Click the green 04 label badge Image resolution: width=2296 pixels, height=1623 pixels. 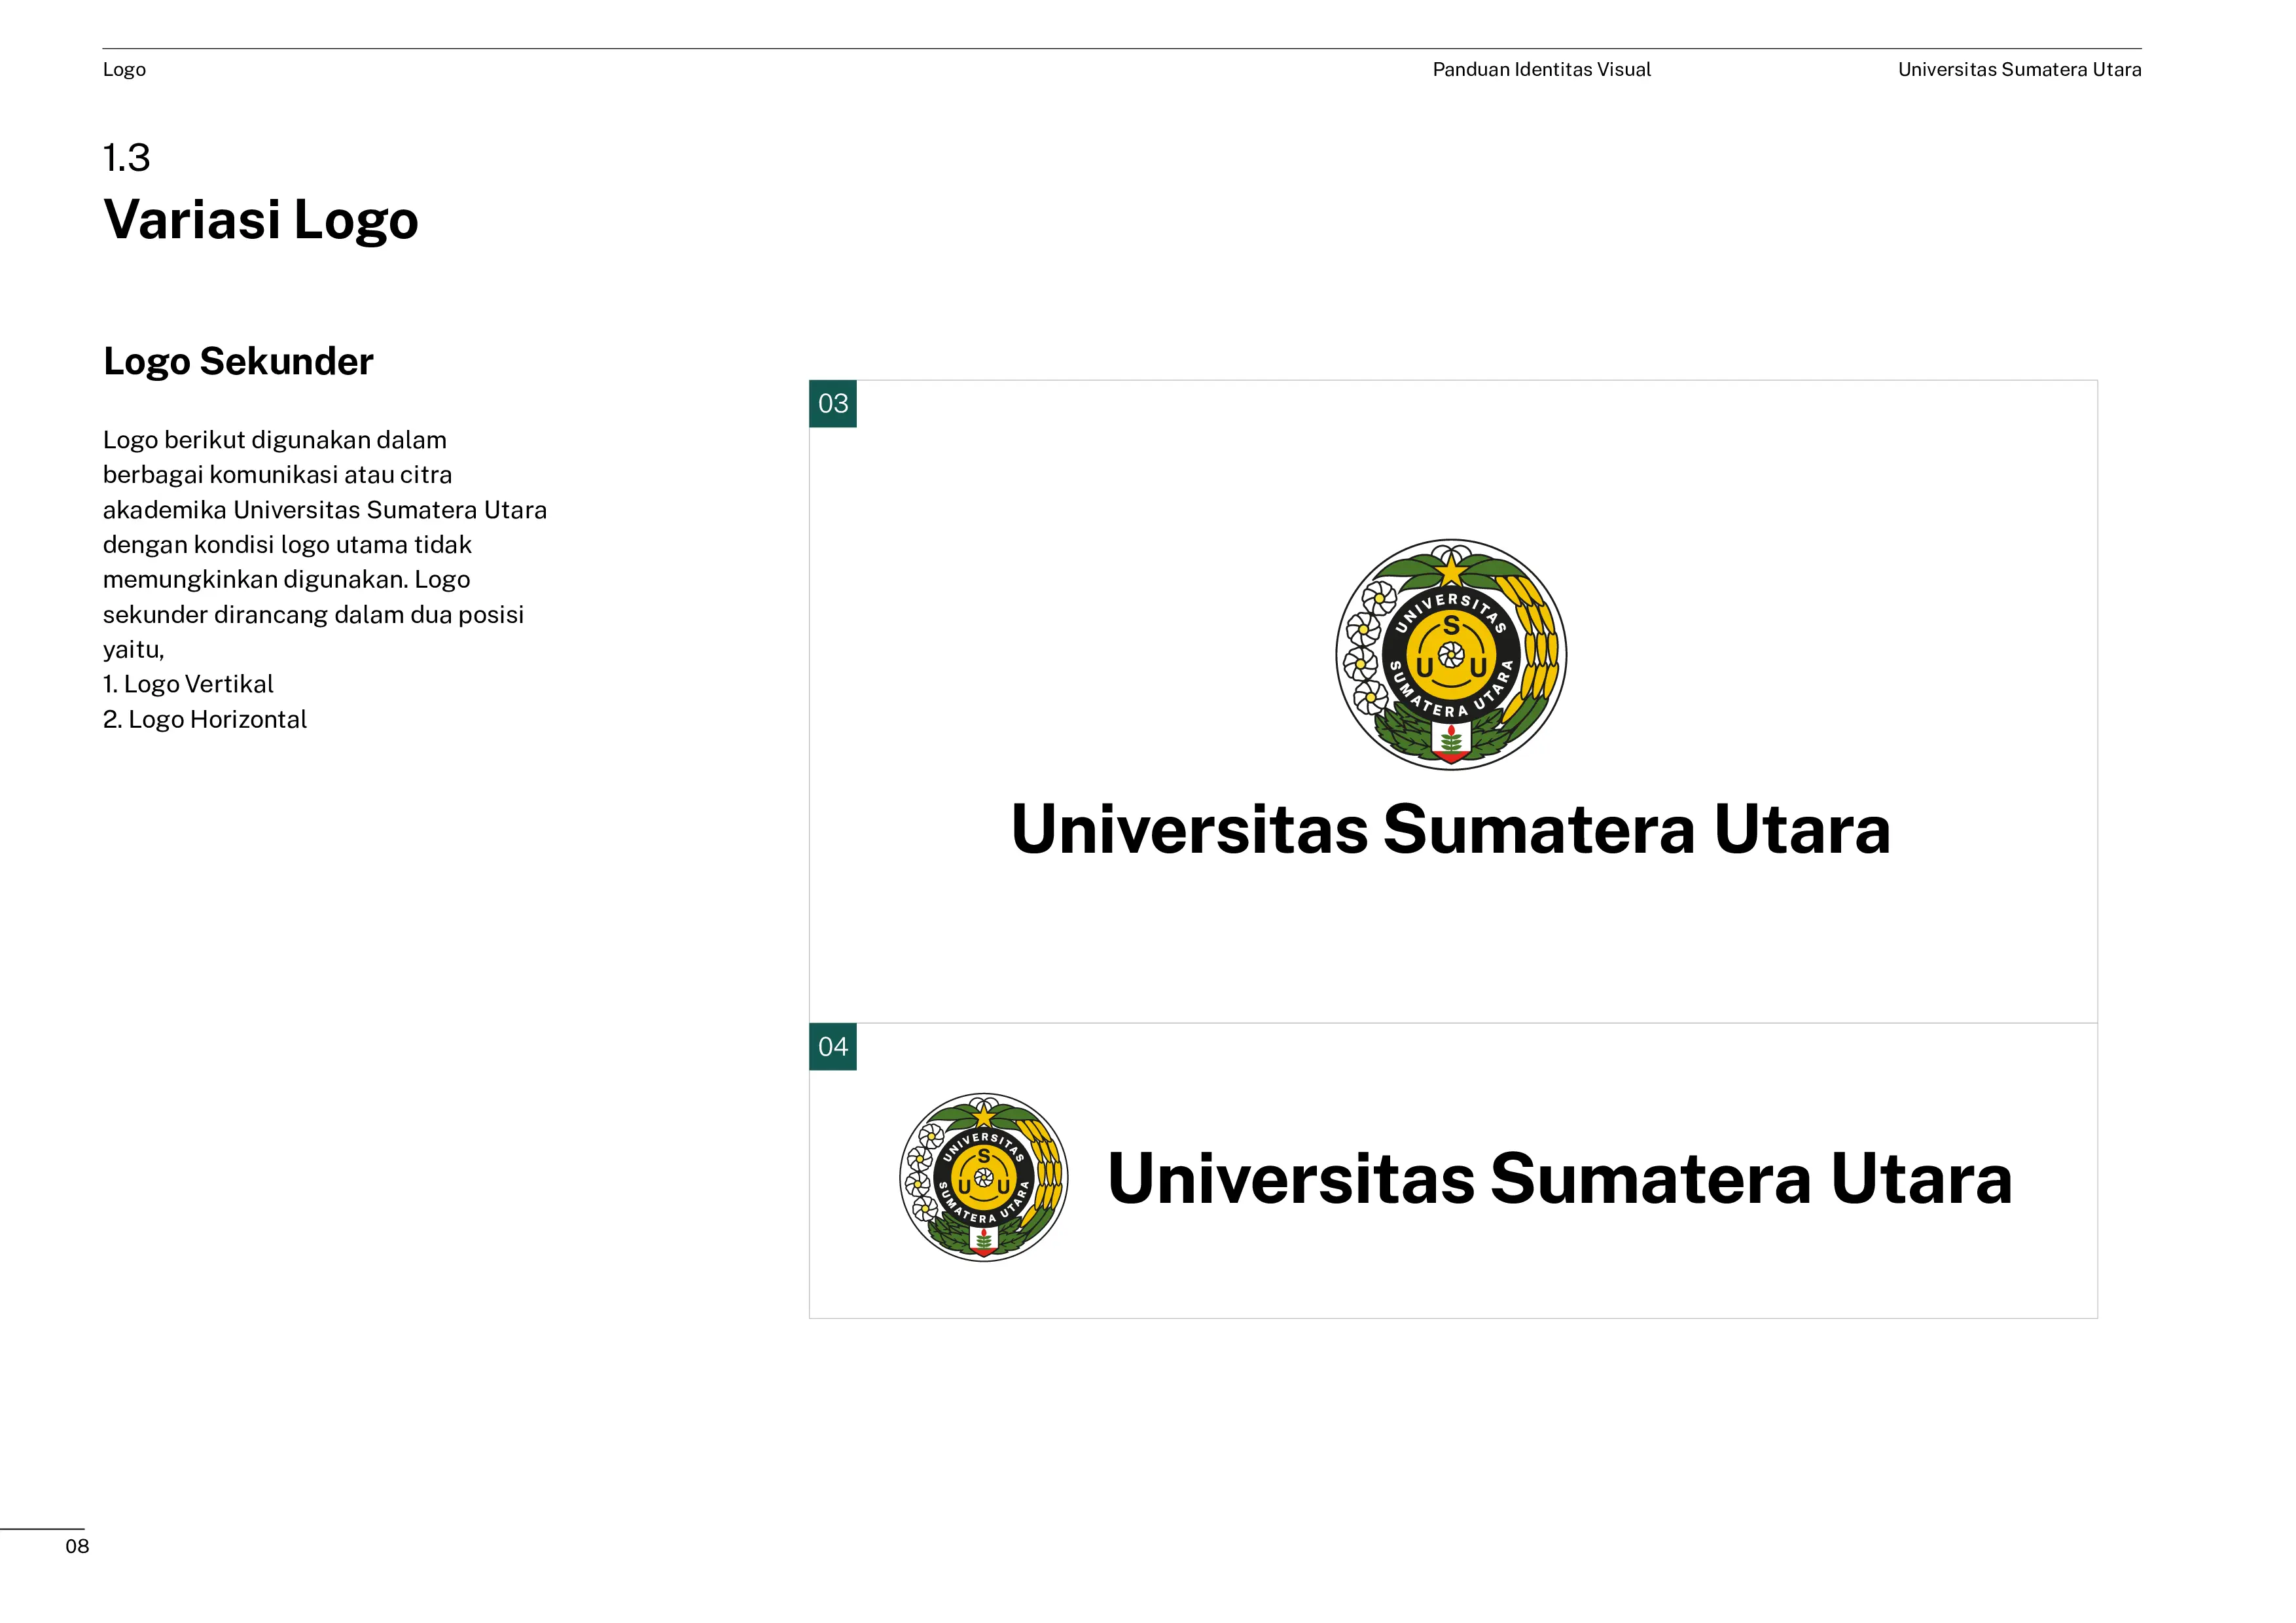coord(832,1046)
